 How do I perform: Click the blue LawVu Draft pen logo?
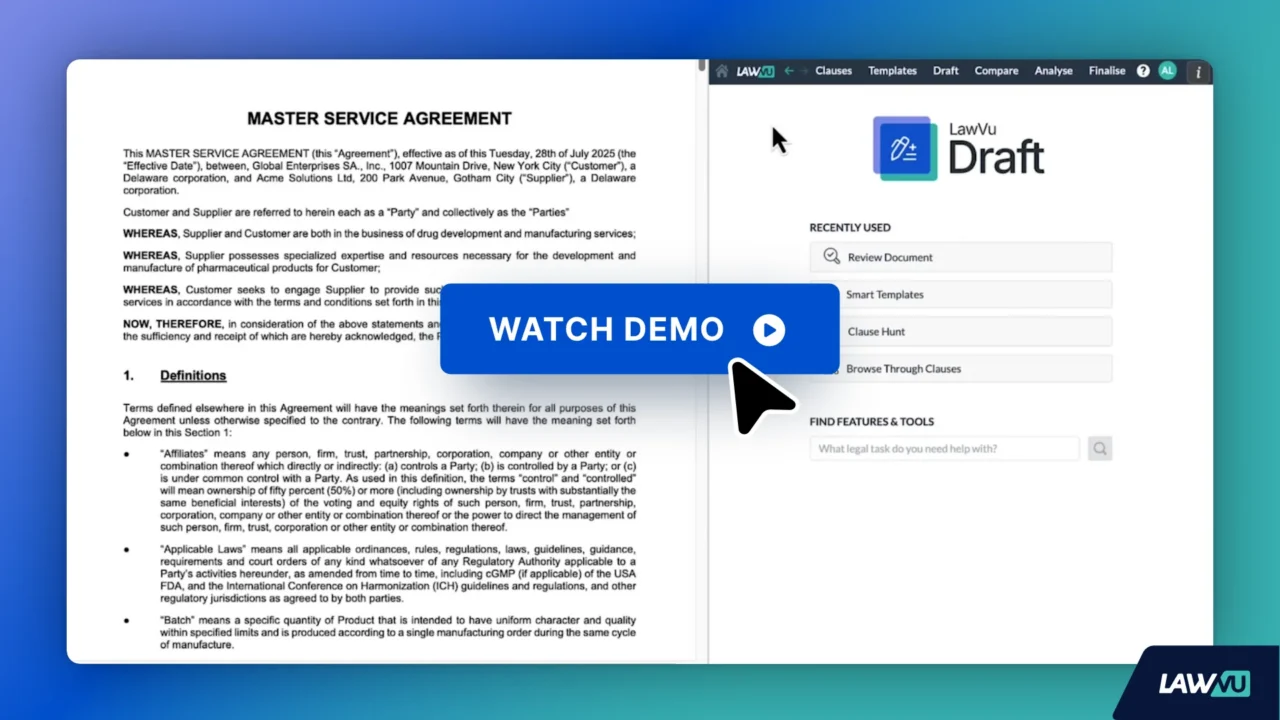(x=905, y=148)
